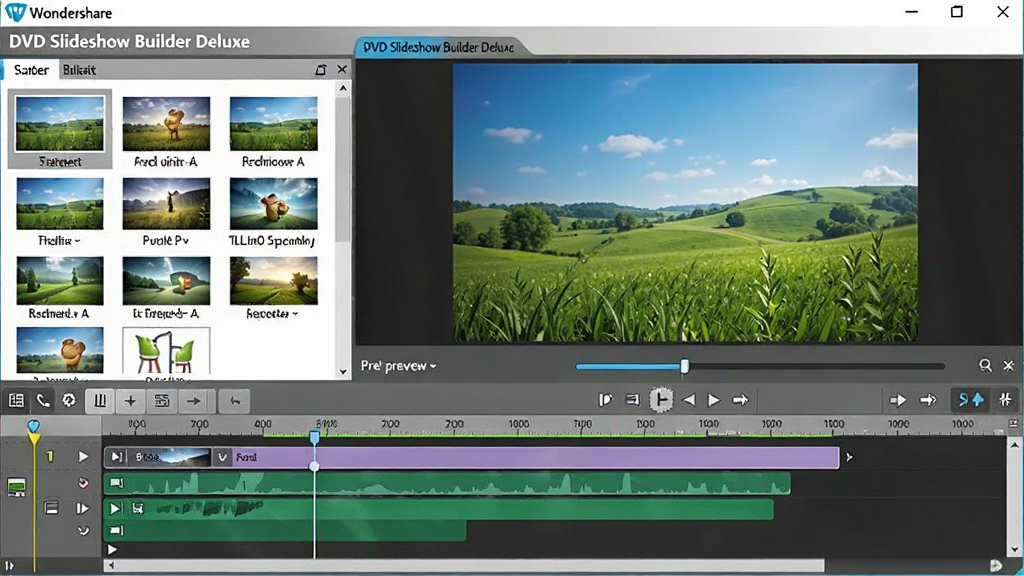1024x576 pixels.
Task: Click the small icon at the ruler's right end
Action: pyautogui.click(x=1013, y=424)
